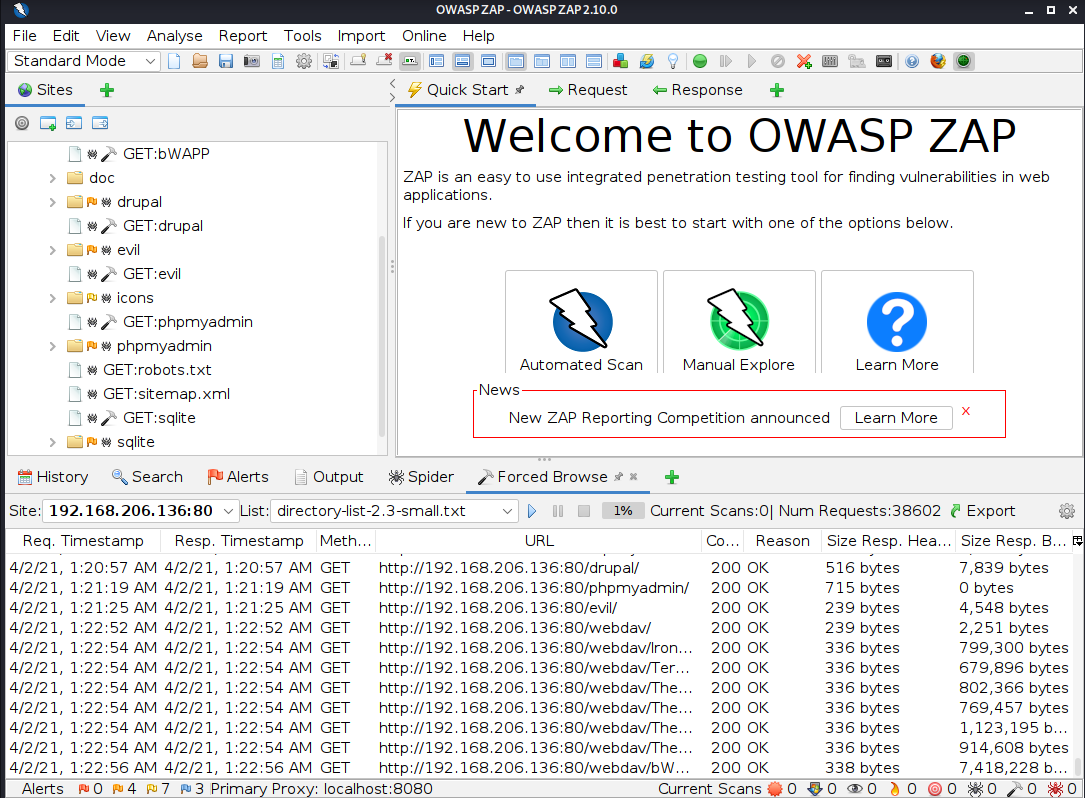Expand the icons folder in Sites tree

point(53,298)
